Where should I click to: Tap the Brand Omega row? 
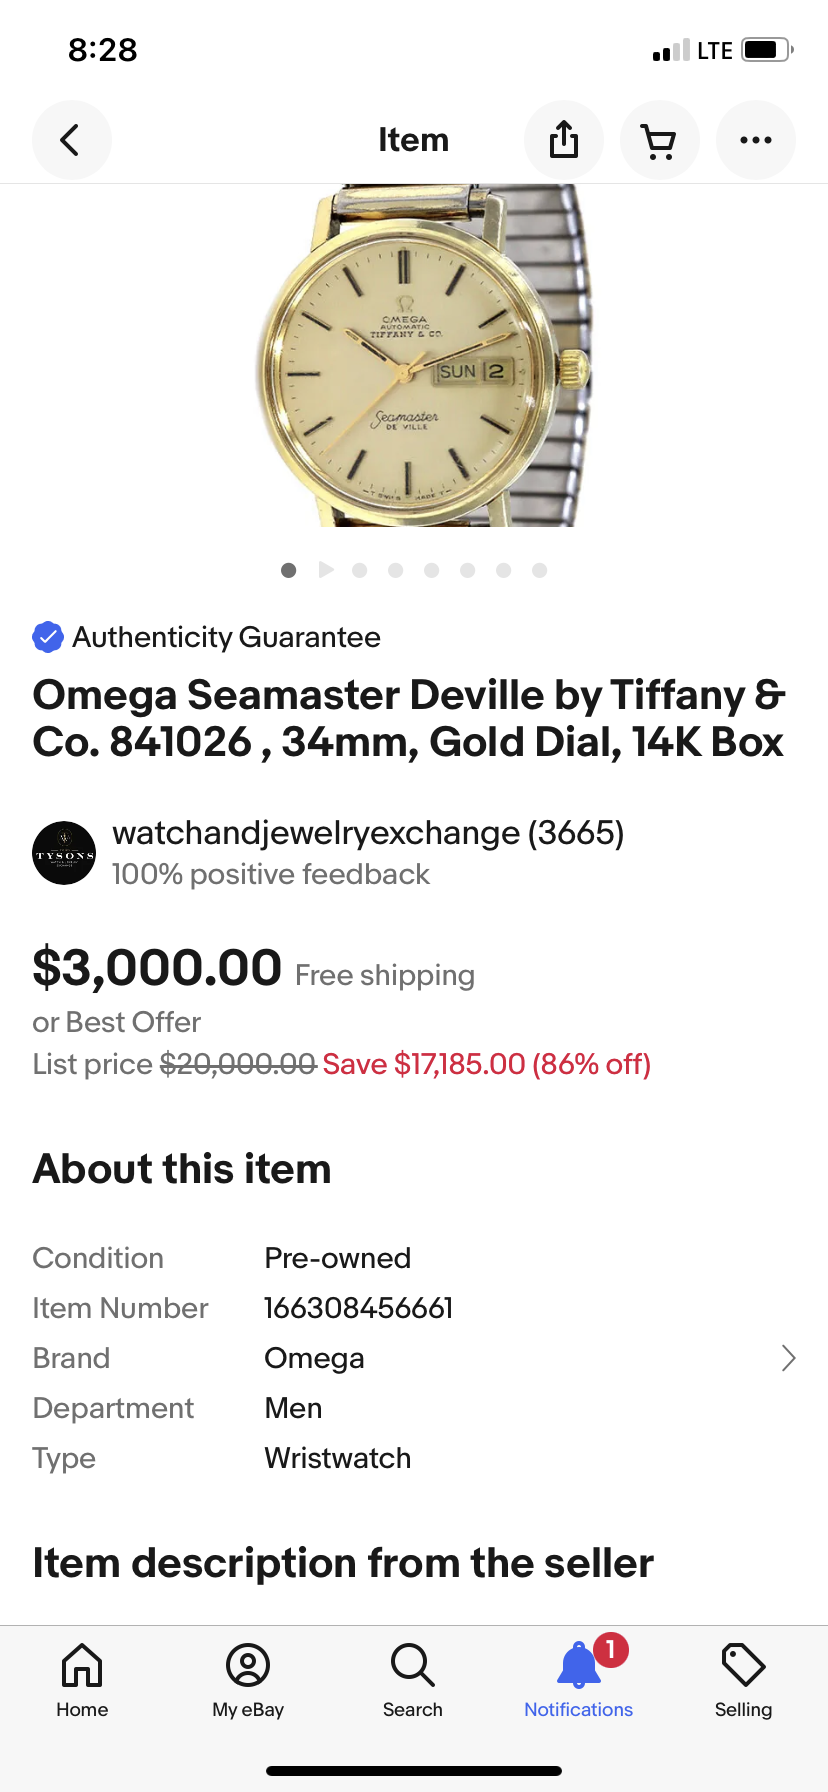(314, 1358)
